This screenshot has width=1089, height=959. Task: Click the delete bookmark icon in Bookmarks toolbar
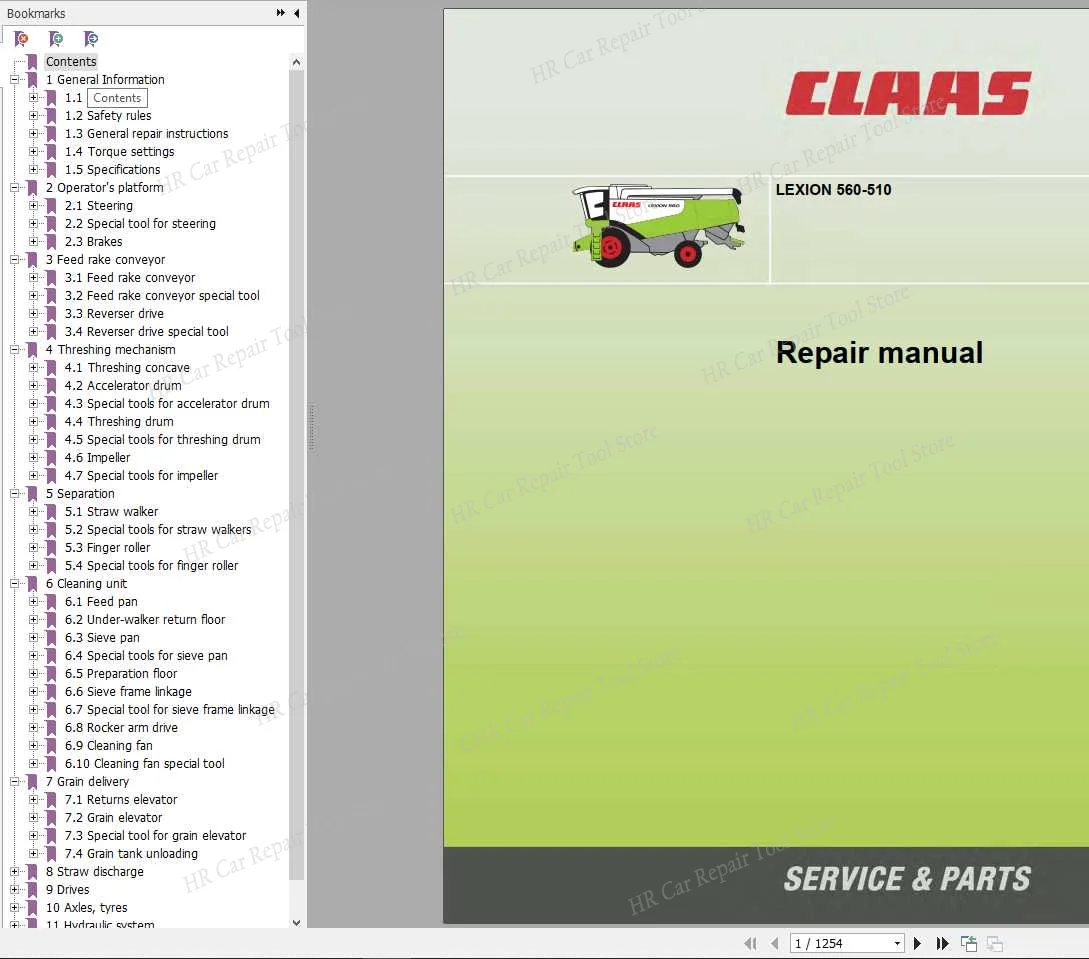[22, 39]
